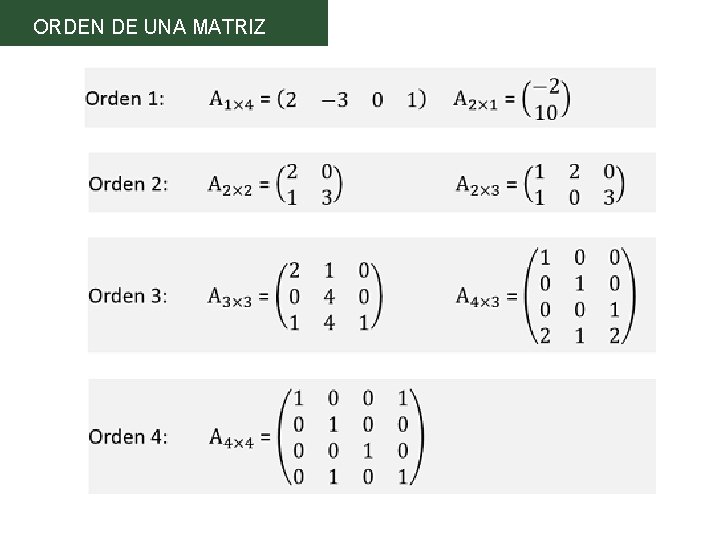The image size is (720, 540).
Task: Click the A4×3 matrix label
Action: click(x=478, y=297)
